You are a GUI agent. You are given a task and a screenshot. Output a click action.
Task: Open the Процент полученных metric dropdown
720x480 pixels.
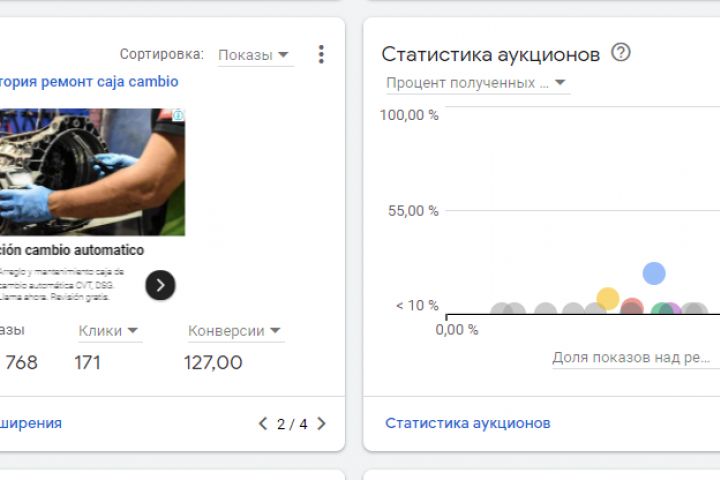pos(477,83)
